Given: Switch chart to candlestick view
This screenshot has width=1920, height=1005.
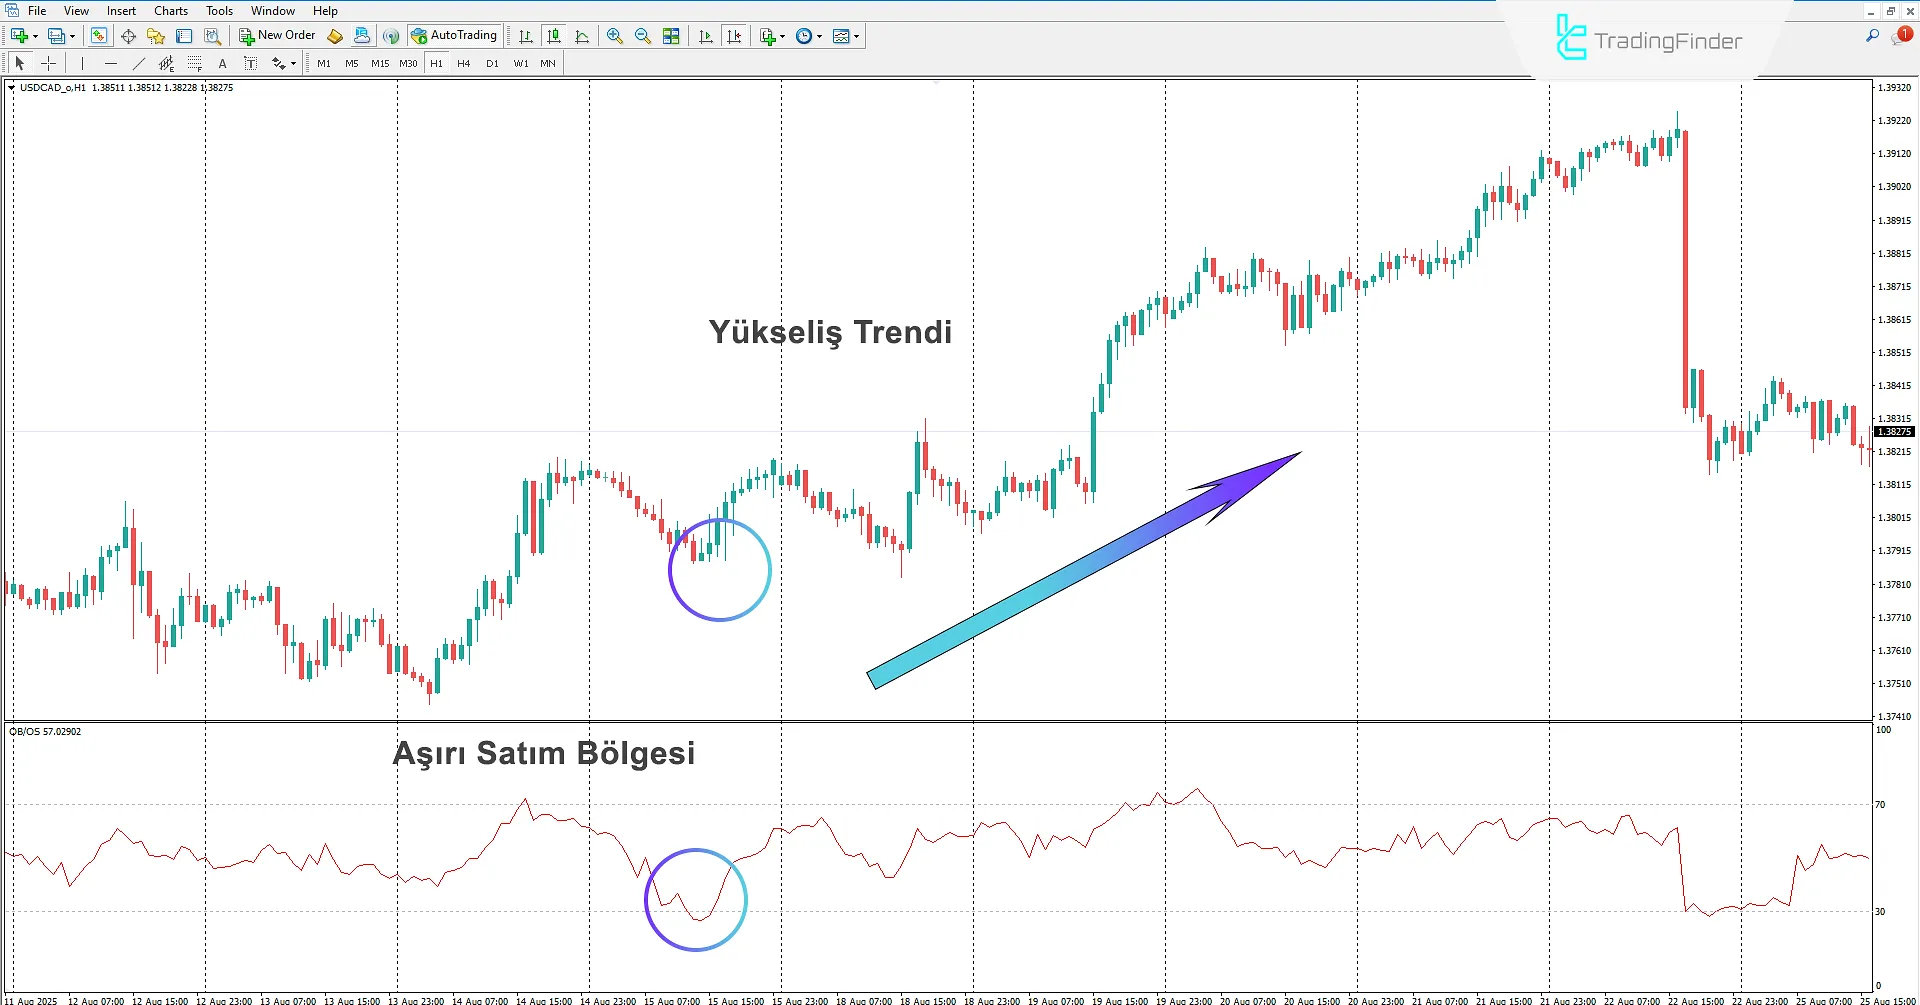Looking at the screenshot, I should 554,36.
